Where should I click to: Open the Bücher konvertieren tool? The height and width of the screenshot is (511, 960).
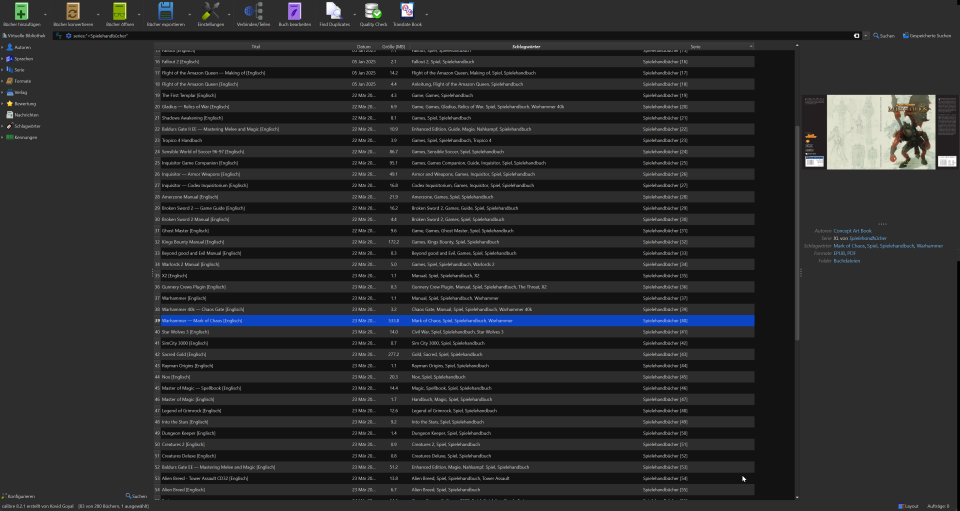tap(73, 12)
